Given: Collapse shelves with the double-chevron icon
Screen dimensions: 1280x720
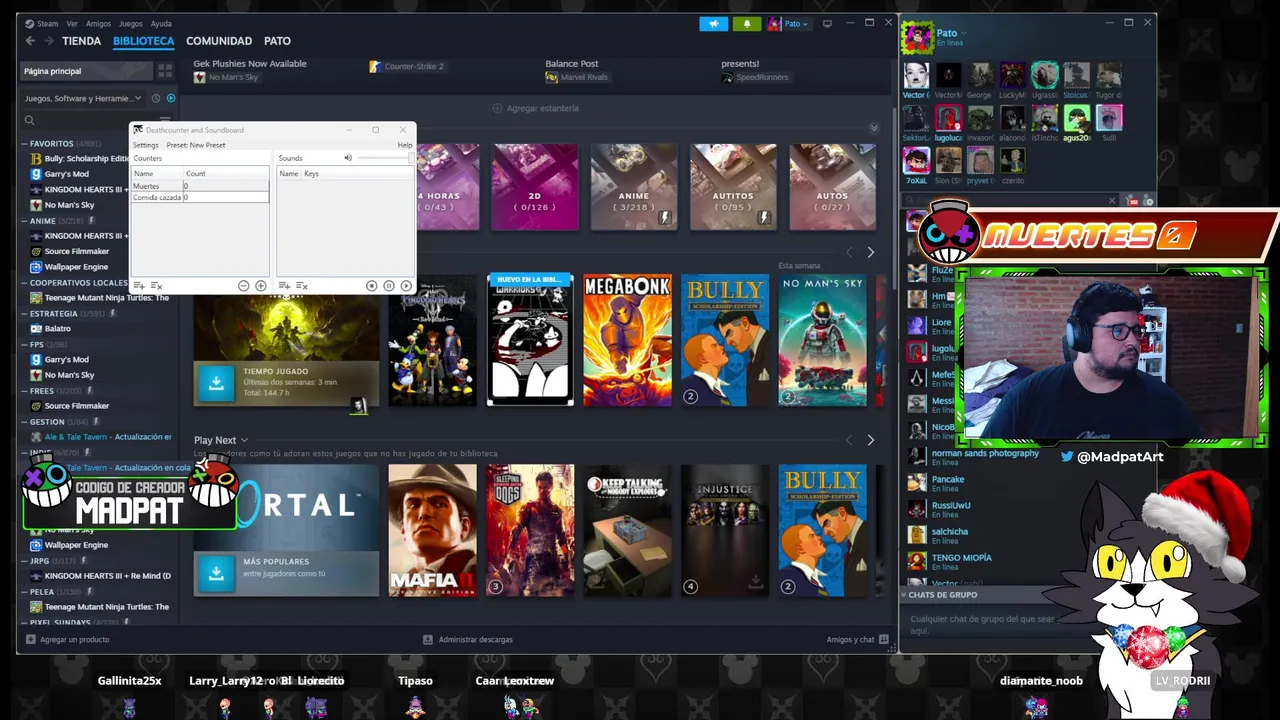Looking at the screenshot, I should (874, 128).
